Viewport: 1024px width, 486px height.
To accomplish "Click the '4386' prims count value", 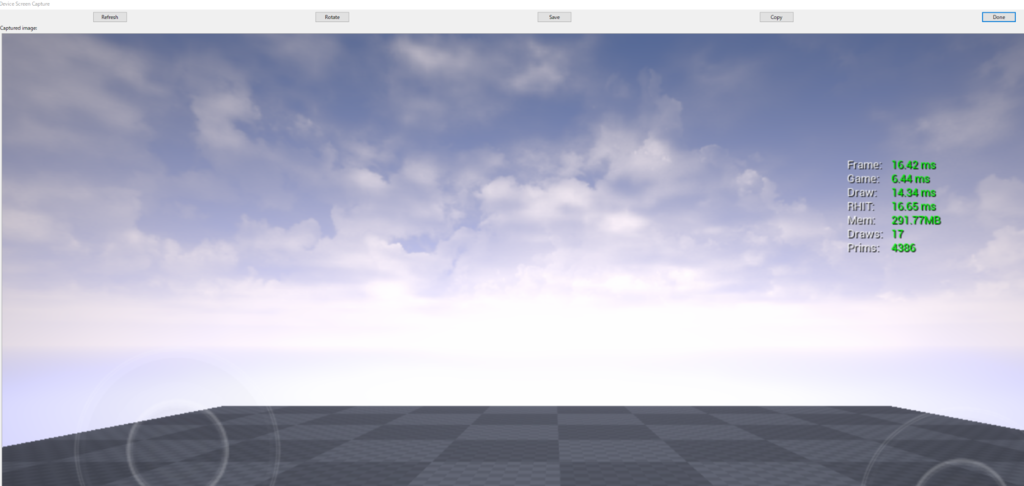I will pyautogui.click(x=904, y=248).
